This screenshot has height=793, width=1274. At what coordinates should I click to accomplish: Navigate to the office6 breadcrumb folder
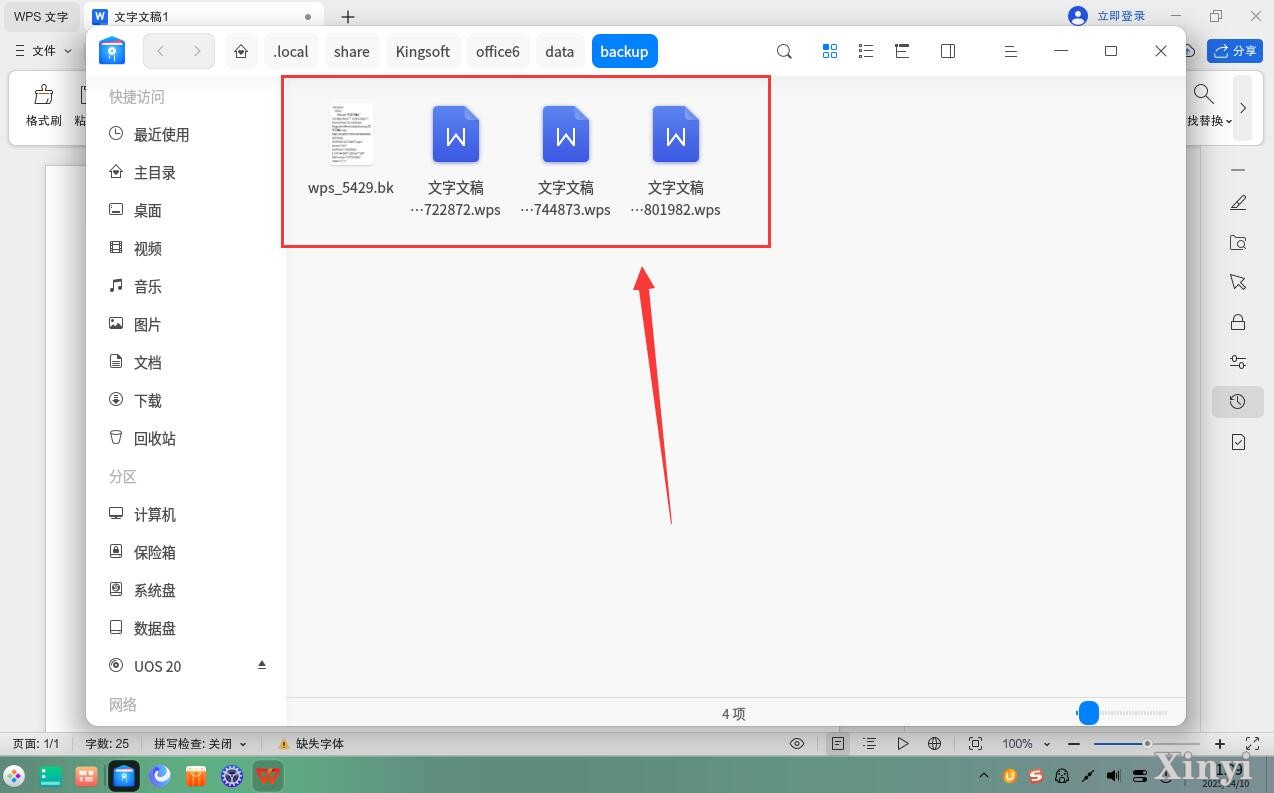click(x=498, y=51)
